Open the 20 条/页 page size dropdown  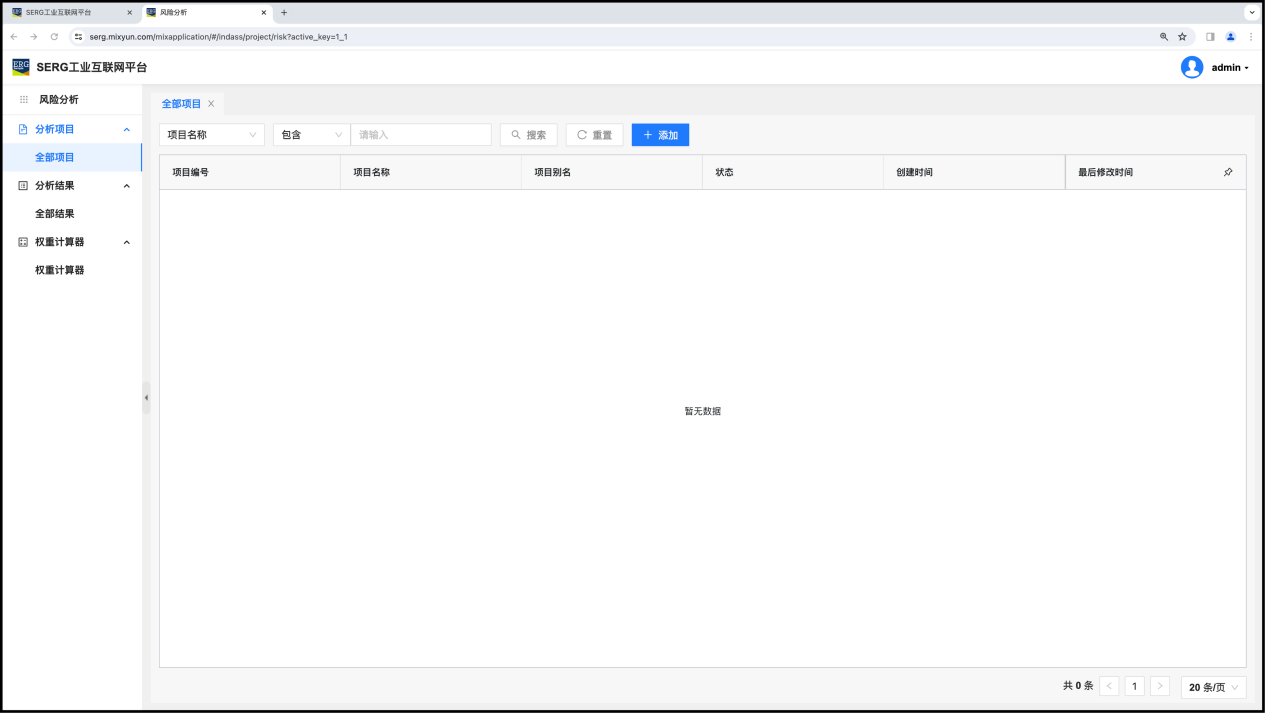1213,687
